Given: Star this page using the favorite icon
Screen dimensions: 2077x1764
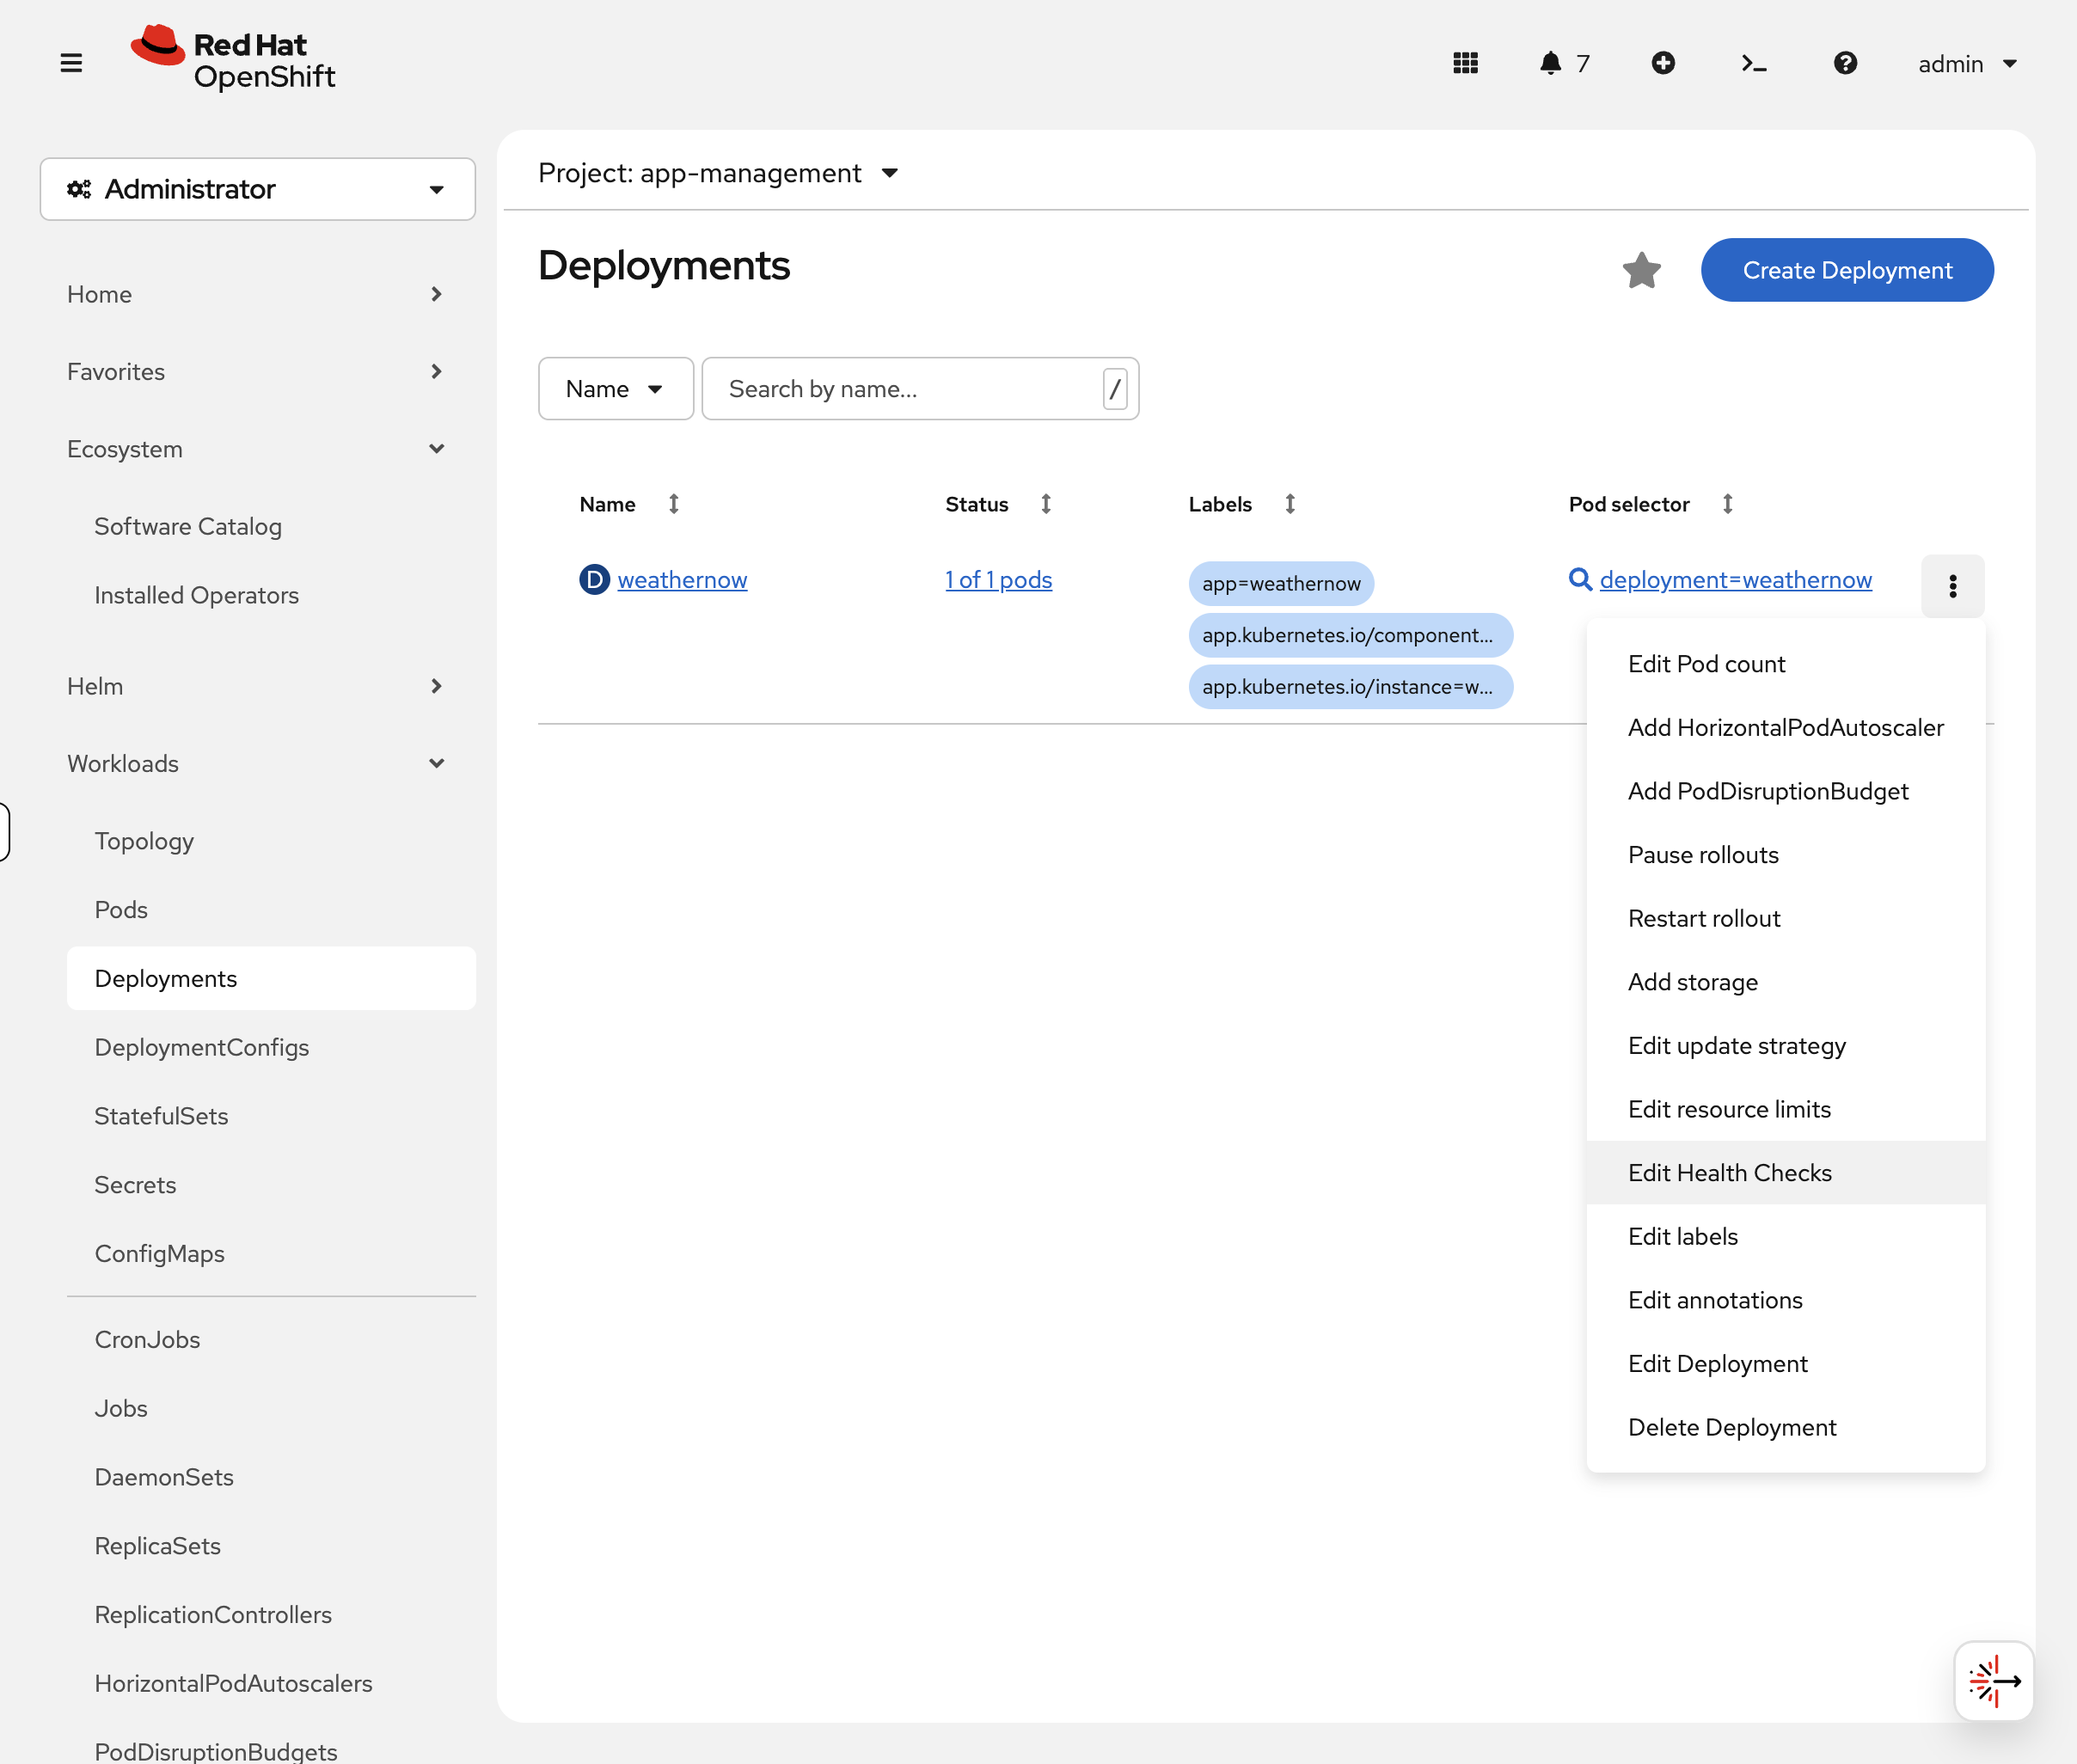Looking at the screenshot, I should click(x=1639, y=269).
